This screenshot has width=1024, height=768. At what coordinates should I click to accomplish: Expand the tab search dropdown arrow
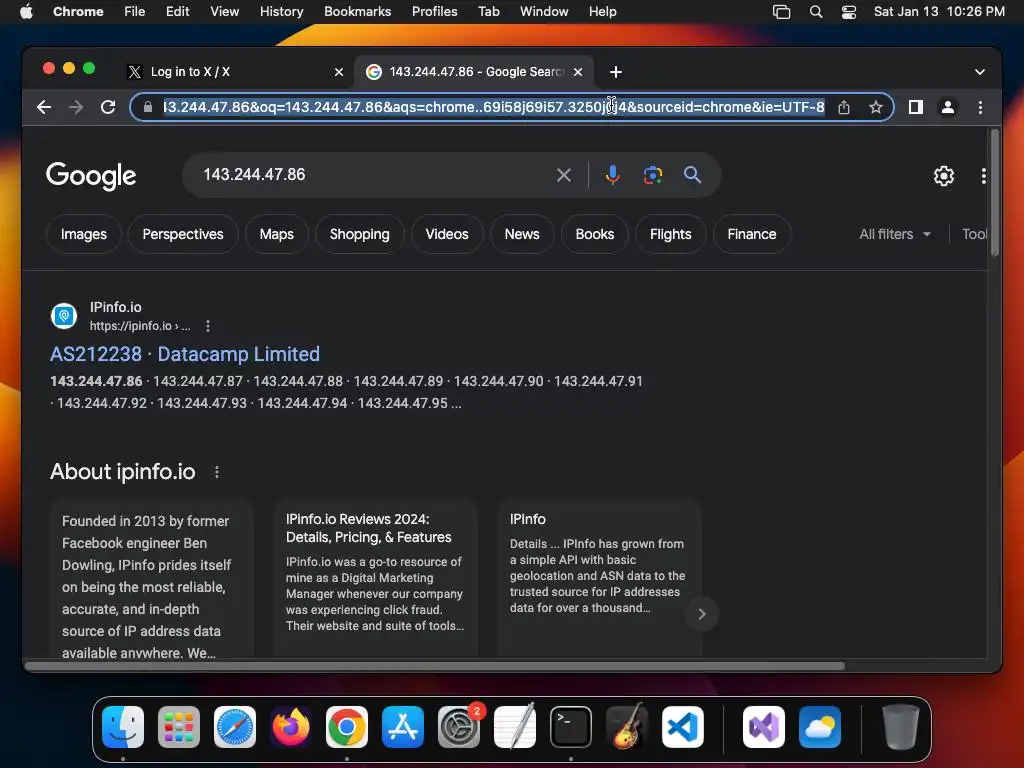click(980, 72)
